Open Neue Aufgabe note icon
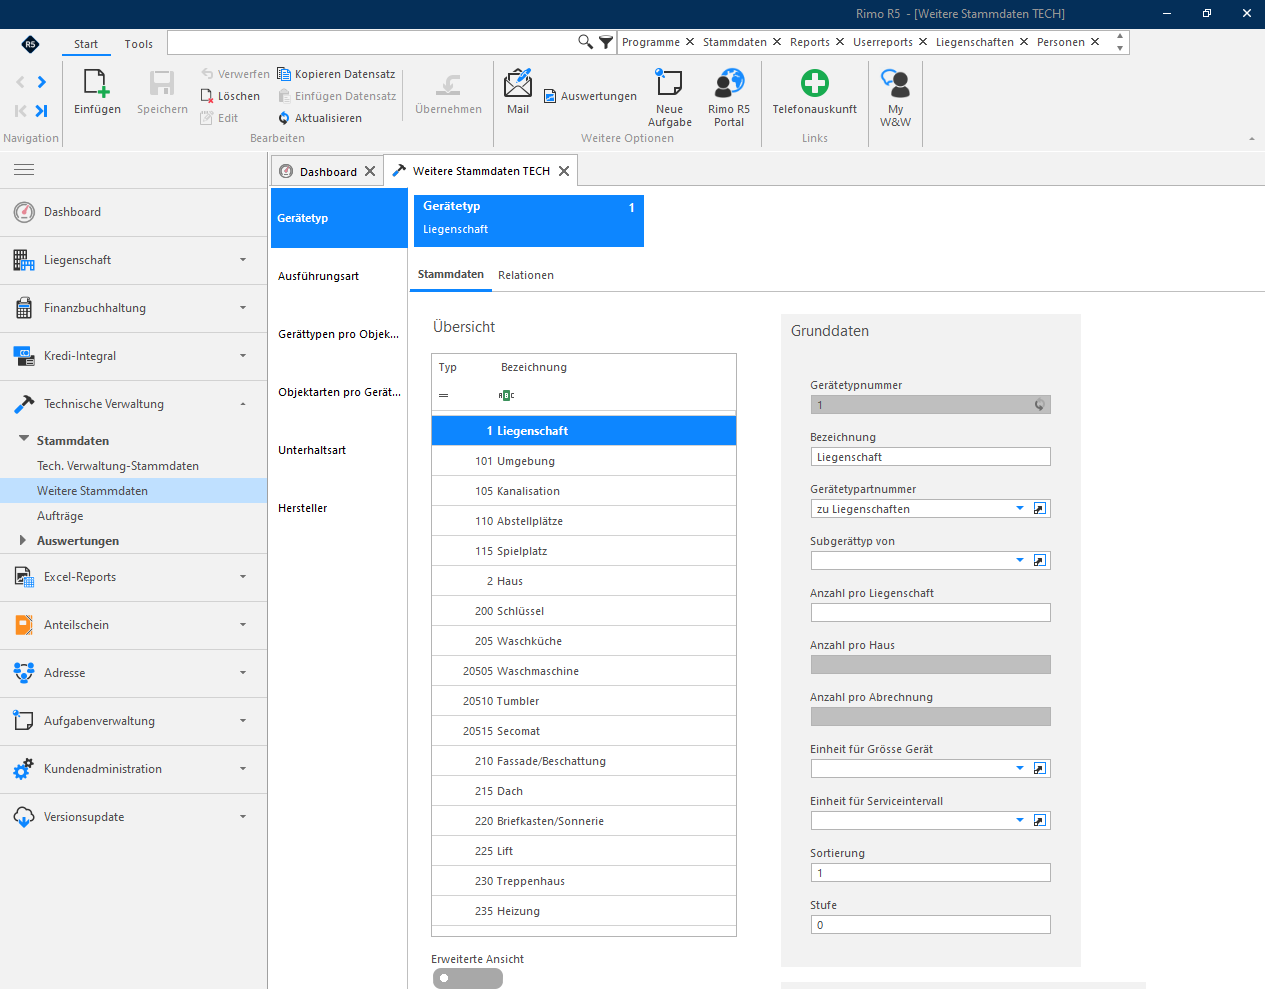1265x989 pixels. tap(669, 82)
